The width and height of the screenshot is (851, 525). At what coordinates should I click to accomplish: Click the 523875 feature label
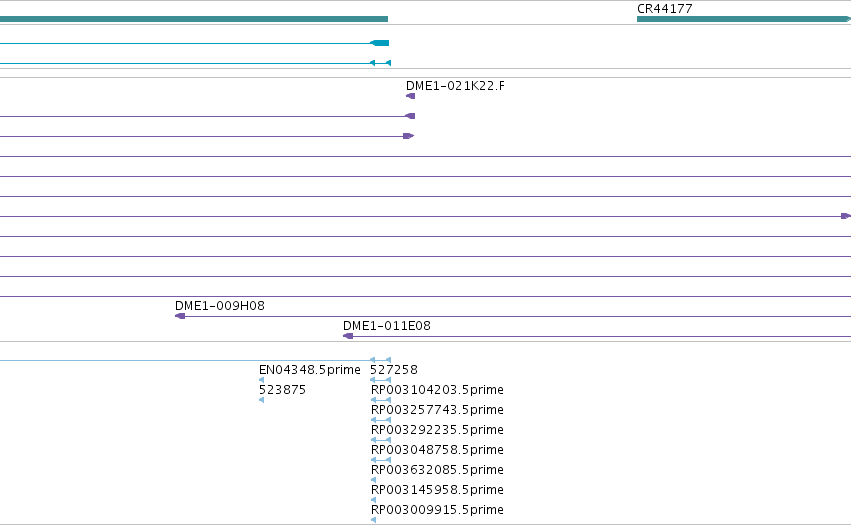pos(282,390)
